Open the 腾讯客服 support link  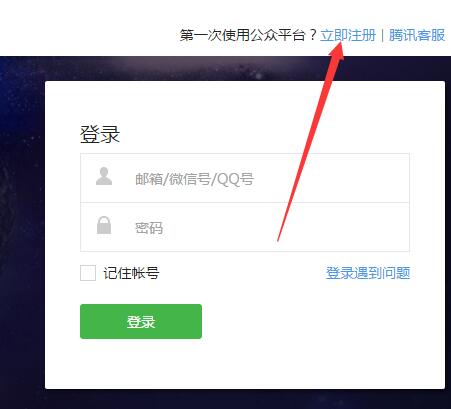point(417,35)
